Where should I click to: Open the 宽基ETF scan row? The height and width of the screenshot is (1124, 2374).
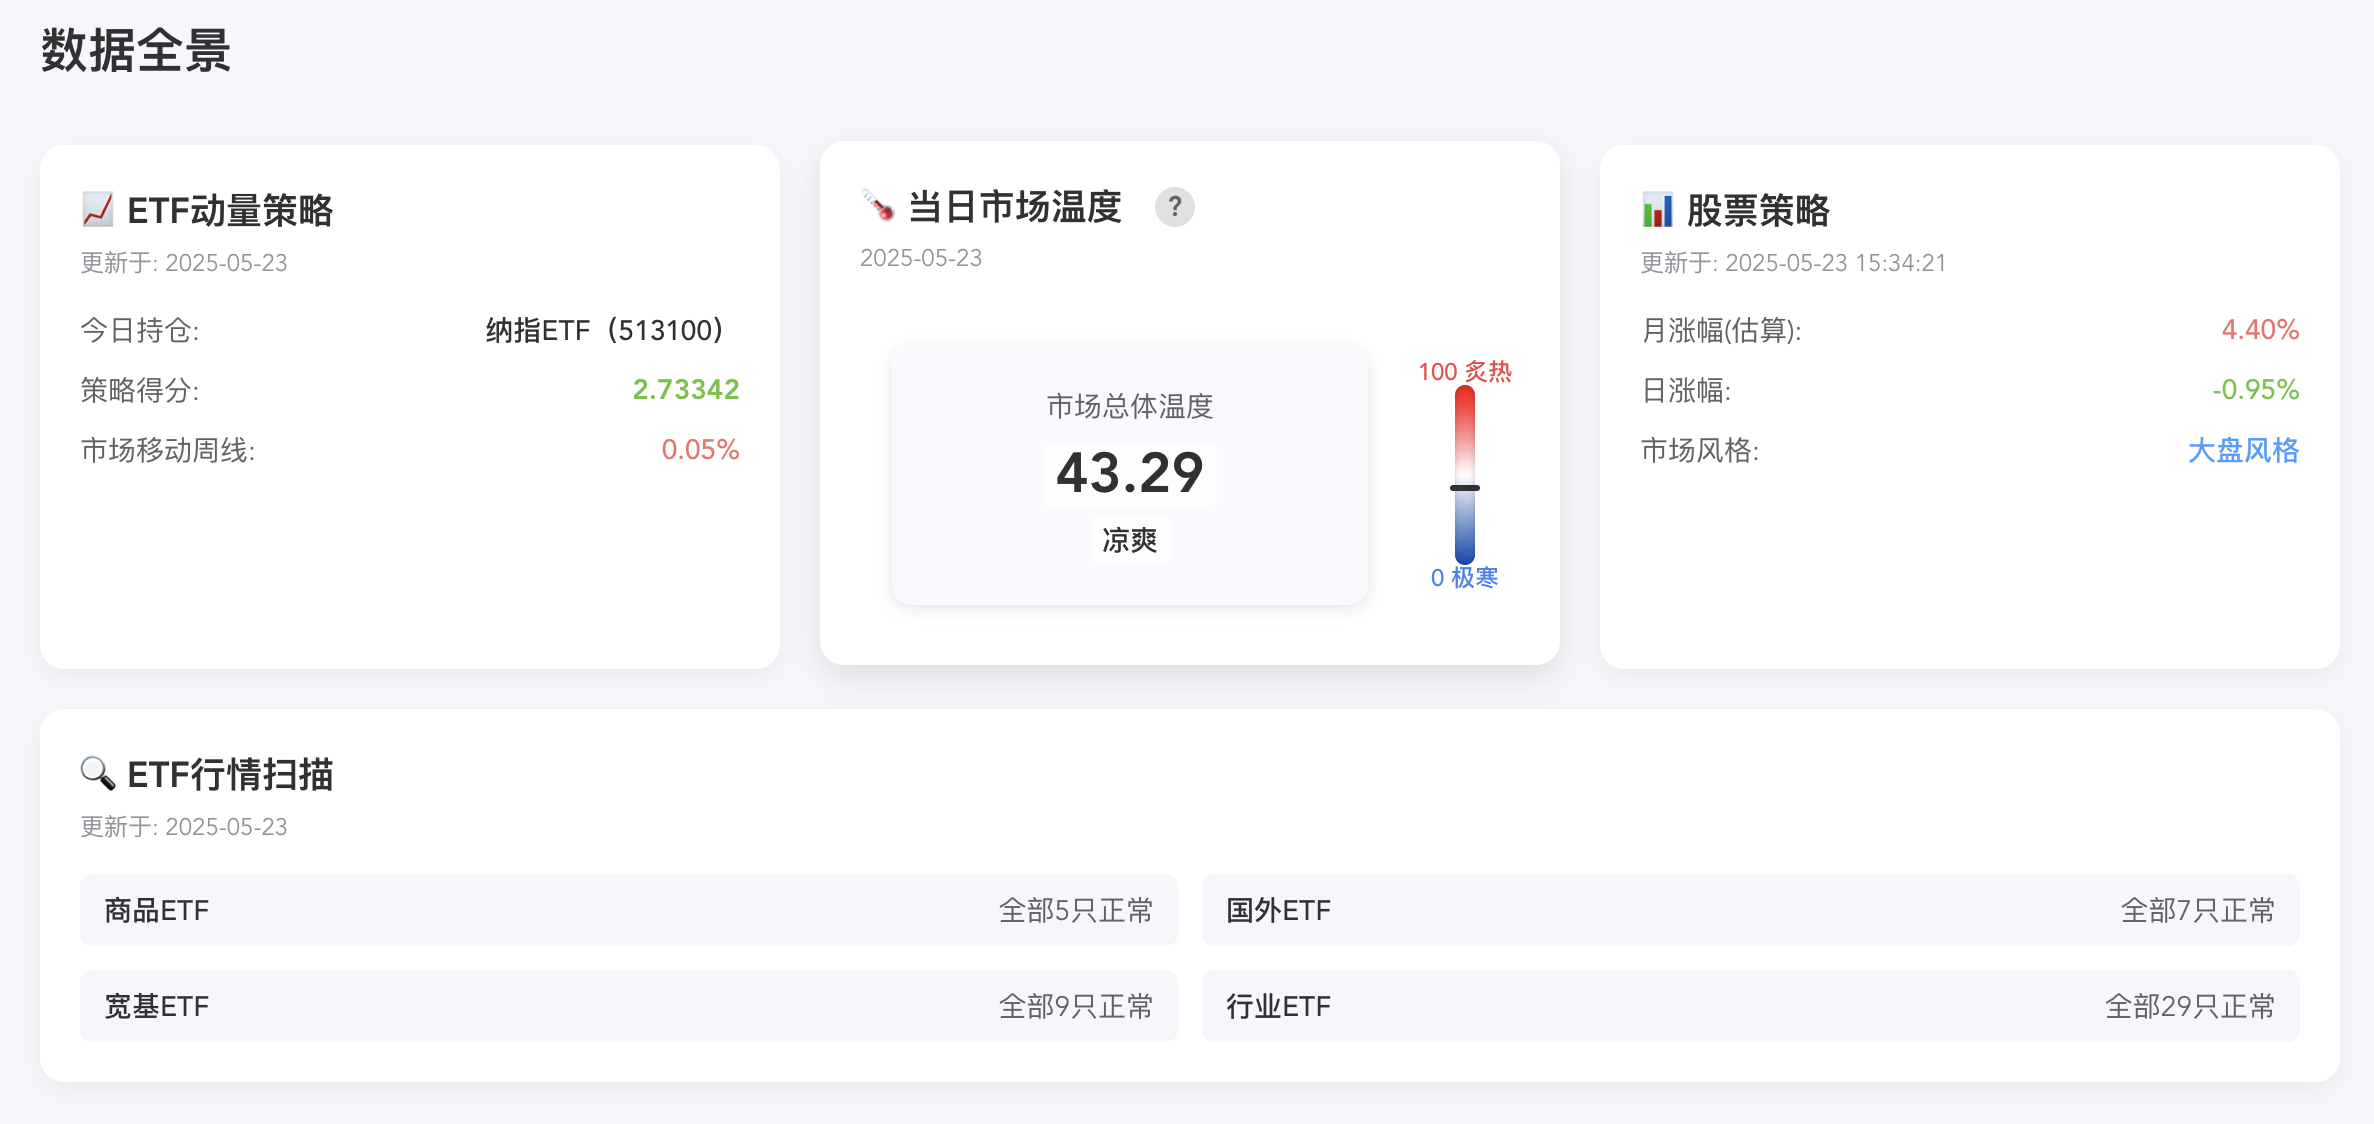pyautogui.click(x=628, y=1006)
